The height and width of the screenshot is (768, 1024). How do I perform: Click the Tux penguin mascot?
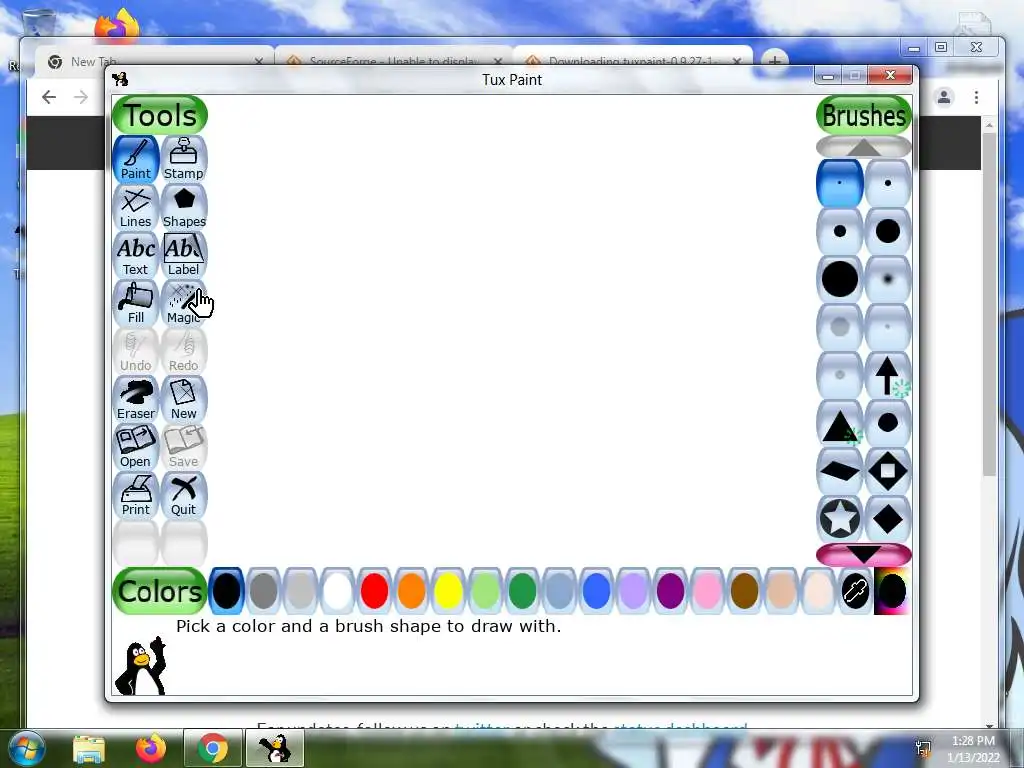pos(141,665)
